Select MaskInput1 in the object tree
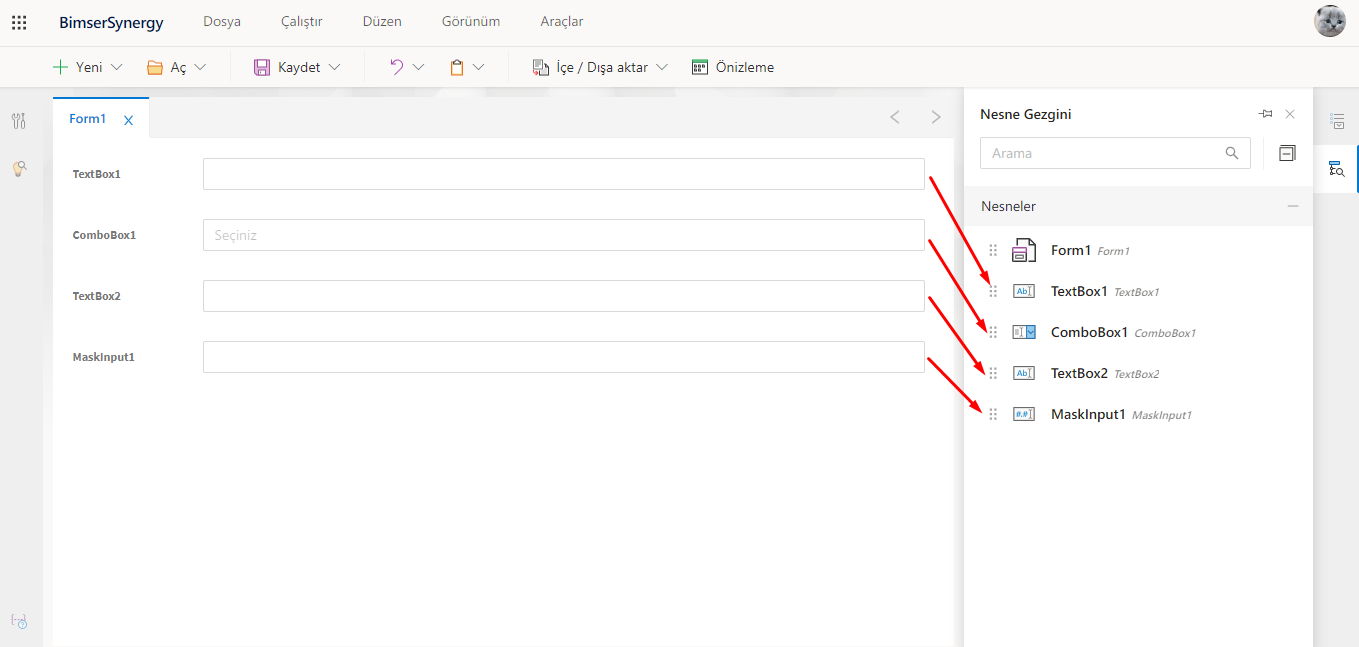 pyautogui.click(x=1087, y=414)
